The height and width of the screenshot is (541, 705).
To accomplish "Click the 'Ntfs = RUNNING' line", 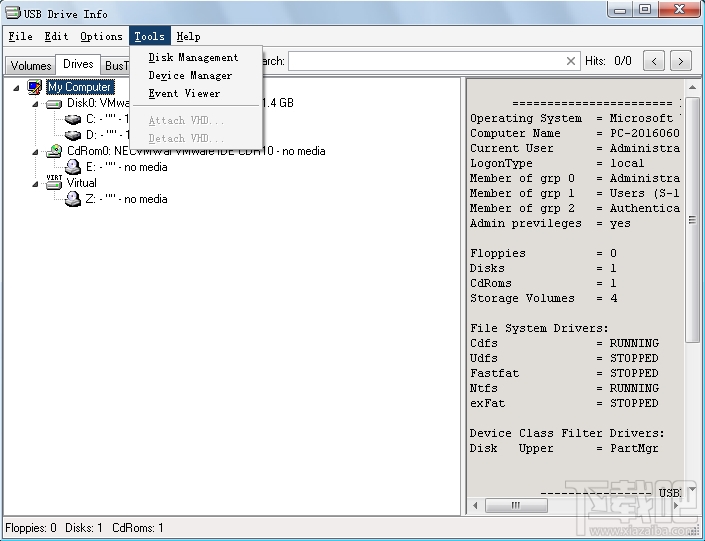I will (x=564, y=388).
